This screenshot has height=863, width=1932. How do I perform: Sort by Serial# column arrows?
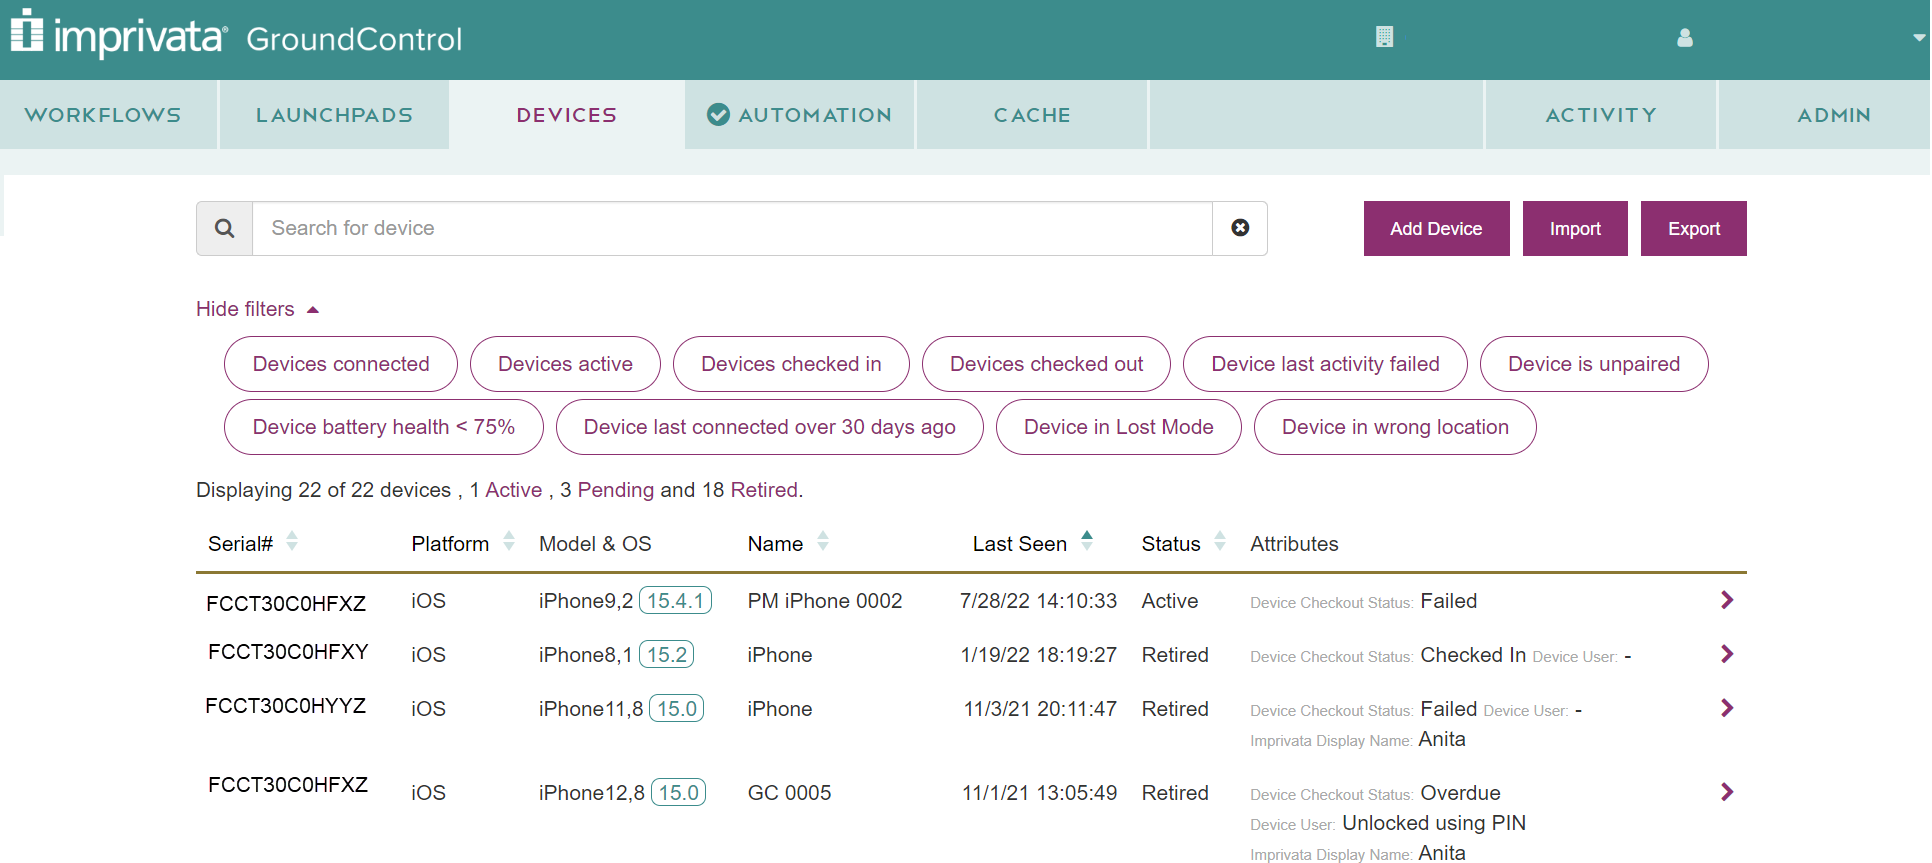292,542
